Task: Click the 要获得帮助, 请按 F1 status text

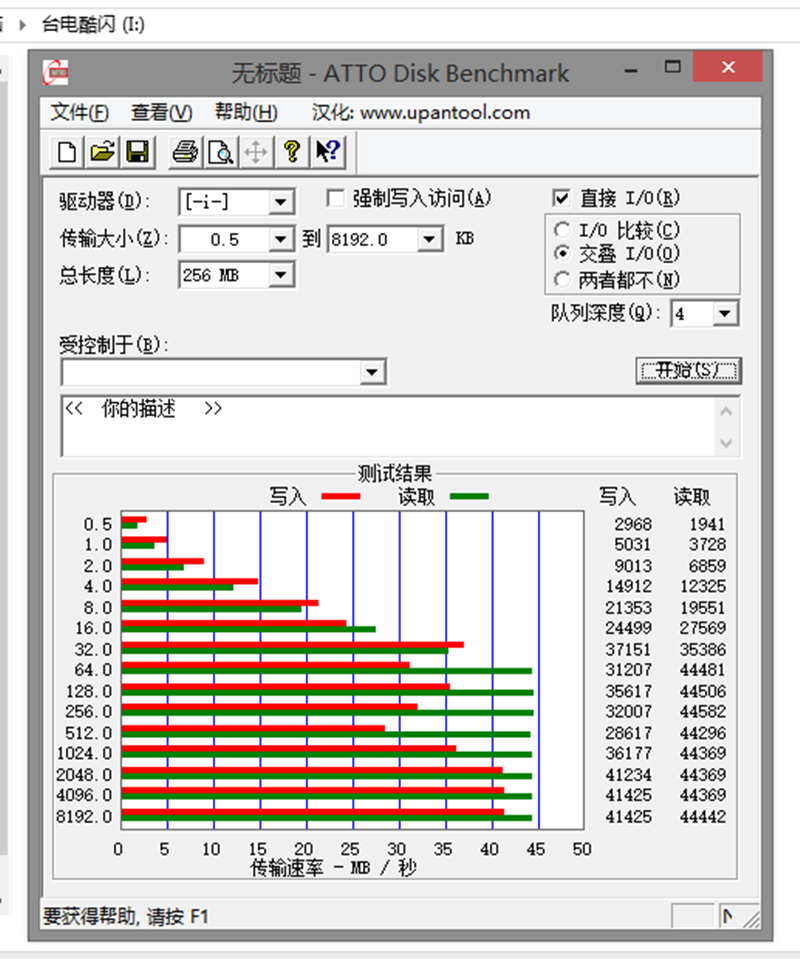Action: point(125,917)
